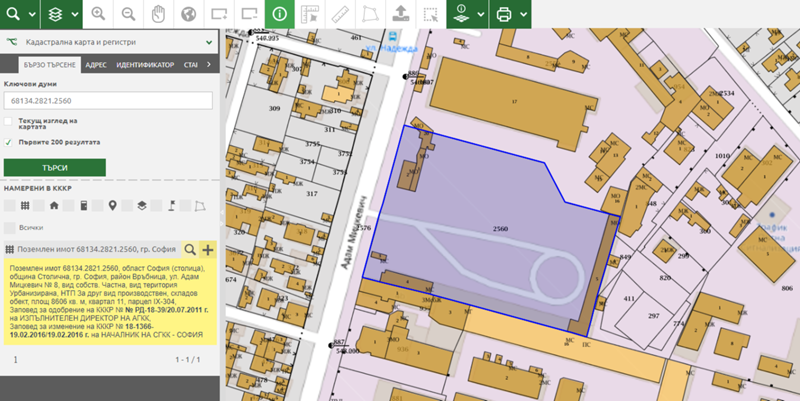
Task: Uncheck 'Първите 200 резултата' checkbox
Action: [x=9, y=142]
